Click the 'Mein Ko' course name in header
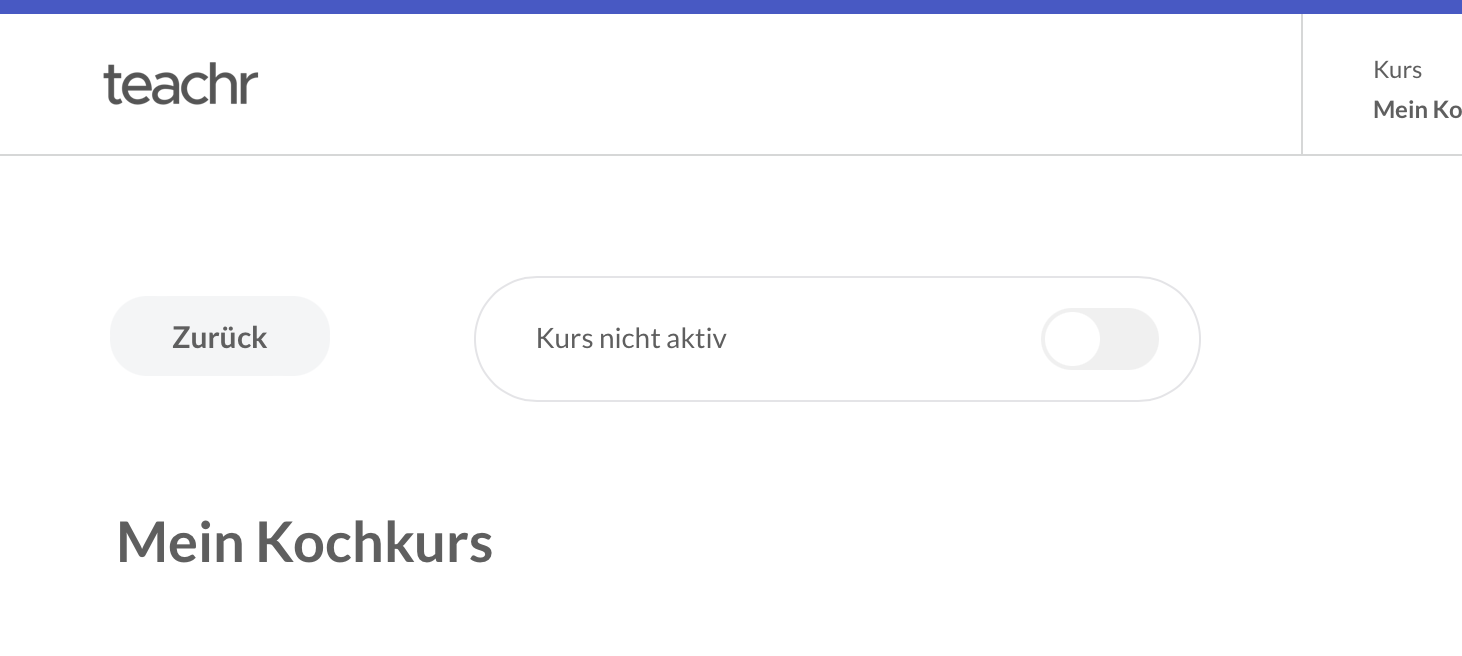The width and height of the screenshot is (1462, 656). click(x=1417, y=110)
